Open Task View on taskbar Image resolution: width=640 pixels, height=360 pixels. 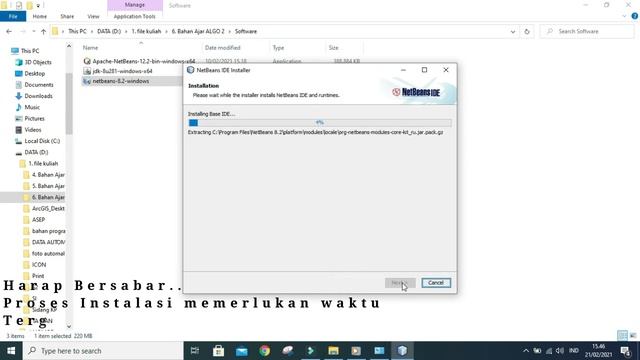point(195,351)
